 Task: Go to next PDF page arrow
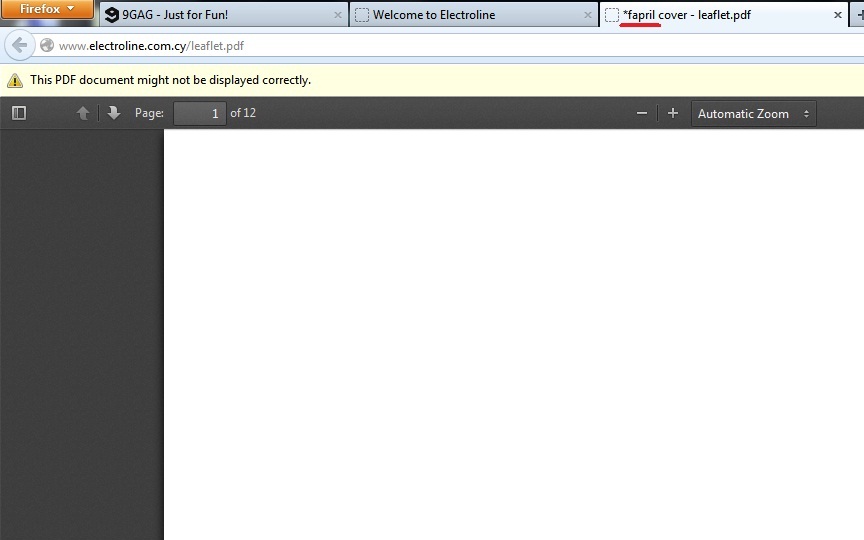[114, 114]
